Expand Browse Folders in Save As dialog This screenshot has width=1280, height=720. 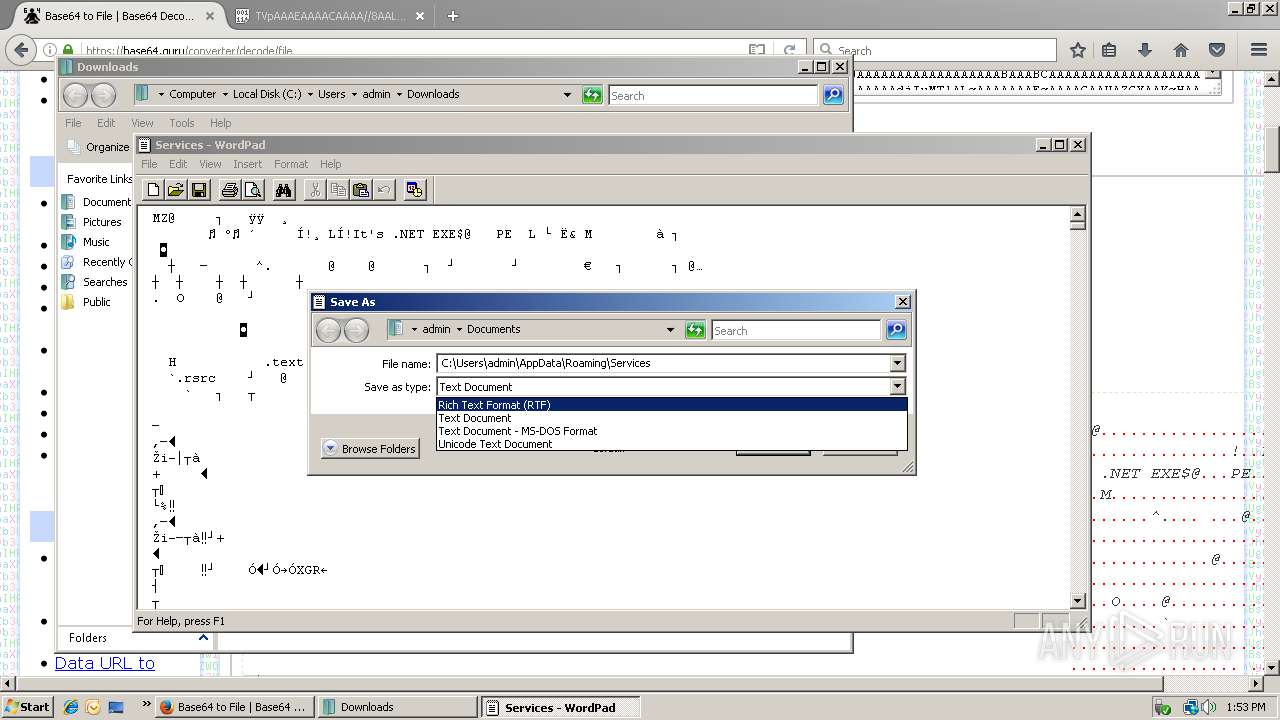pos(370,449)
